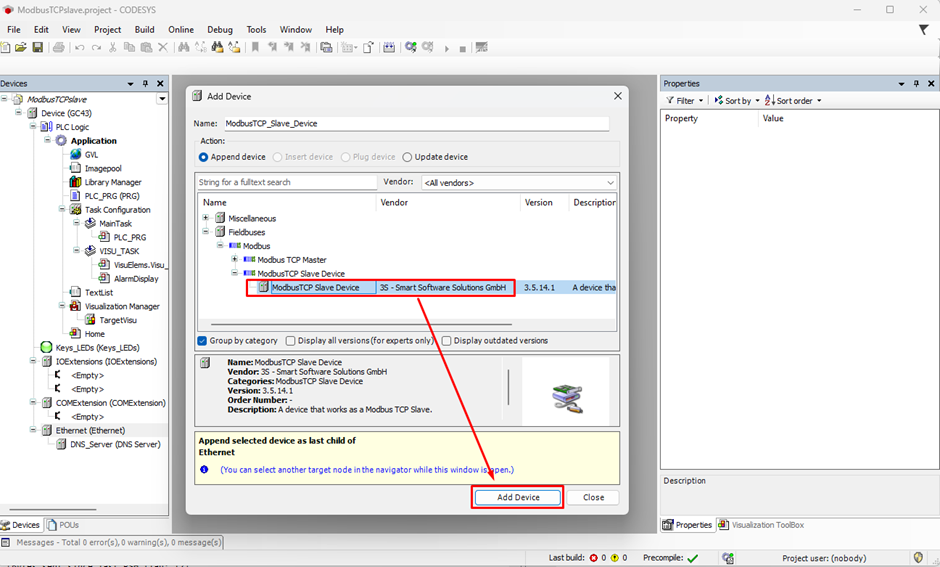Click the Messages panel icon at bottom left
The width and height of the screenshot is (940, 567).
point(5,542)
